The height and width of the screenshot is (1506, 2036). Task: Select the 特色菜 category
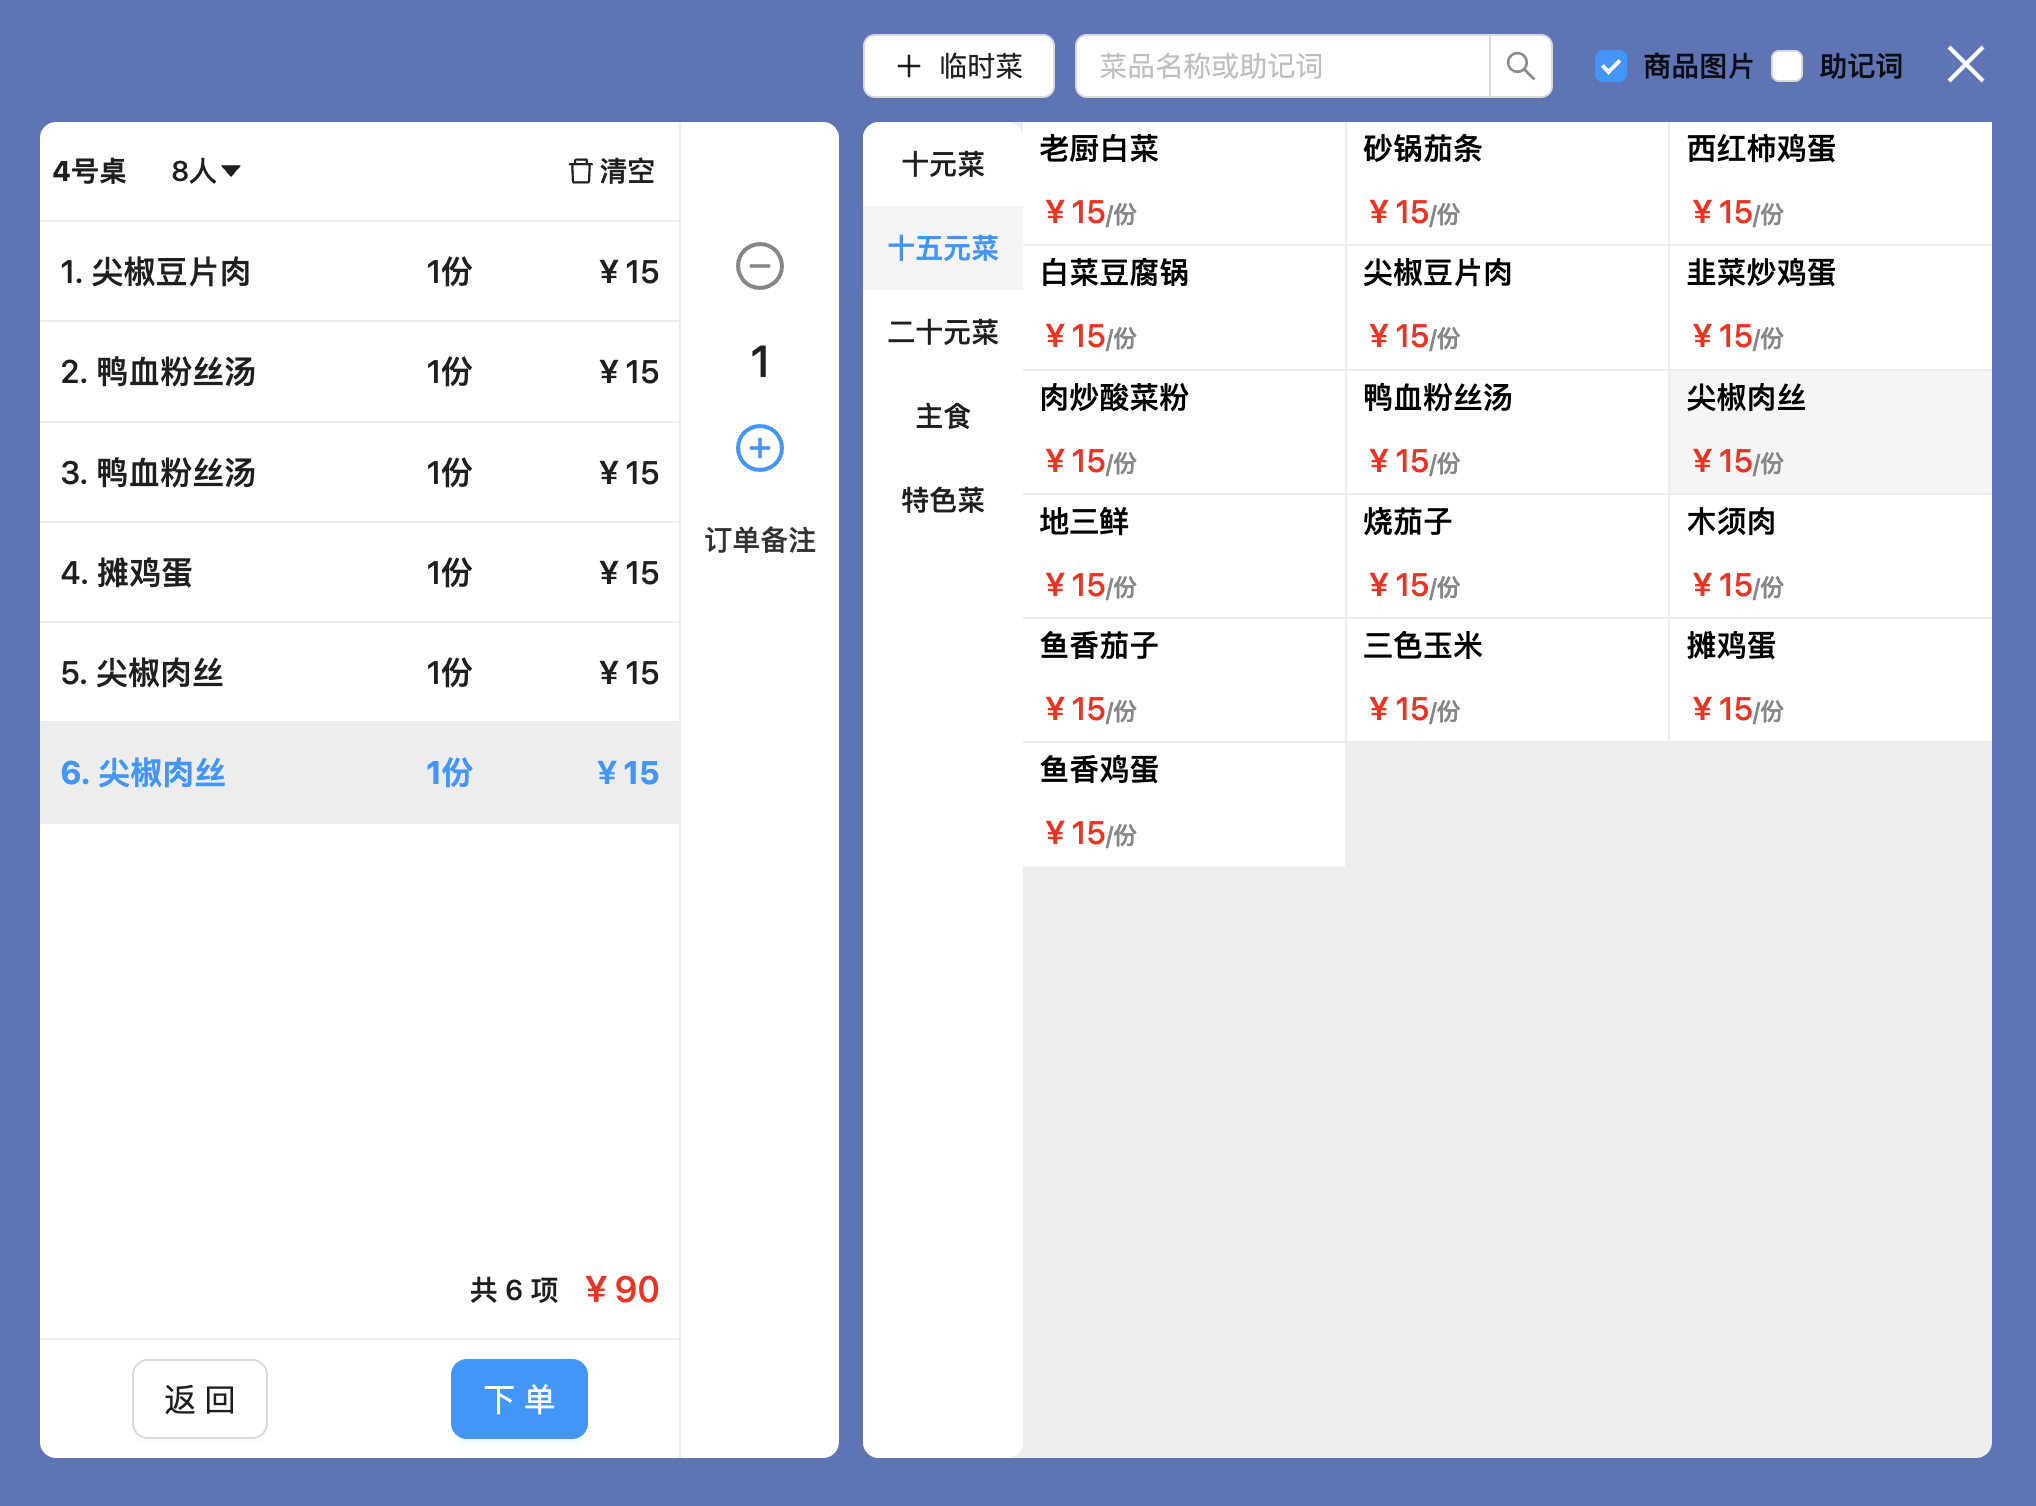coord(942,499)
